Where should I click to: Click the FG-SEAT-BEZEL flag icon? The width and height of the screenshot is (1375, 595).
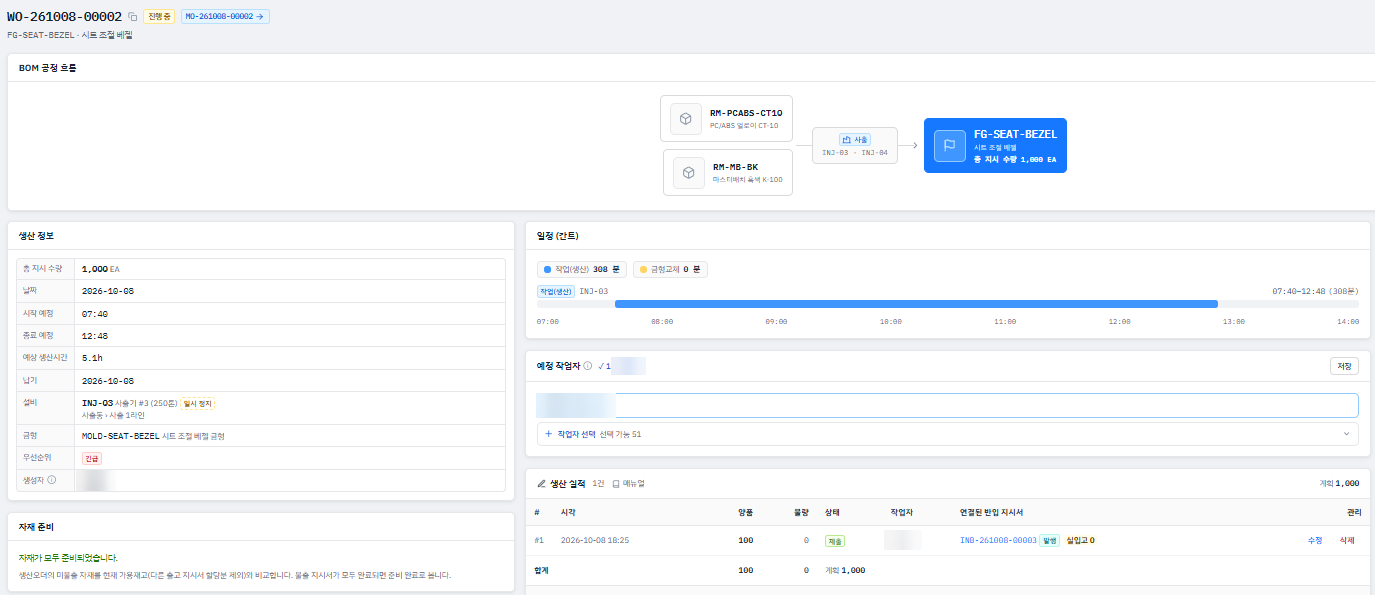pos(949,145)
